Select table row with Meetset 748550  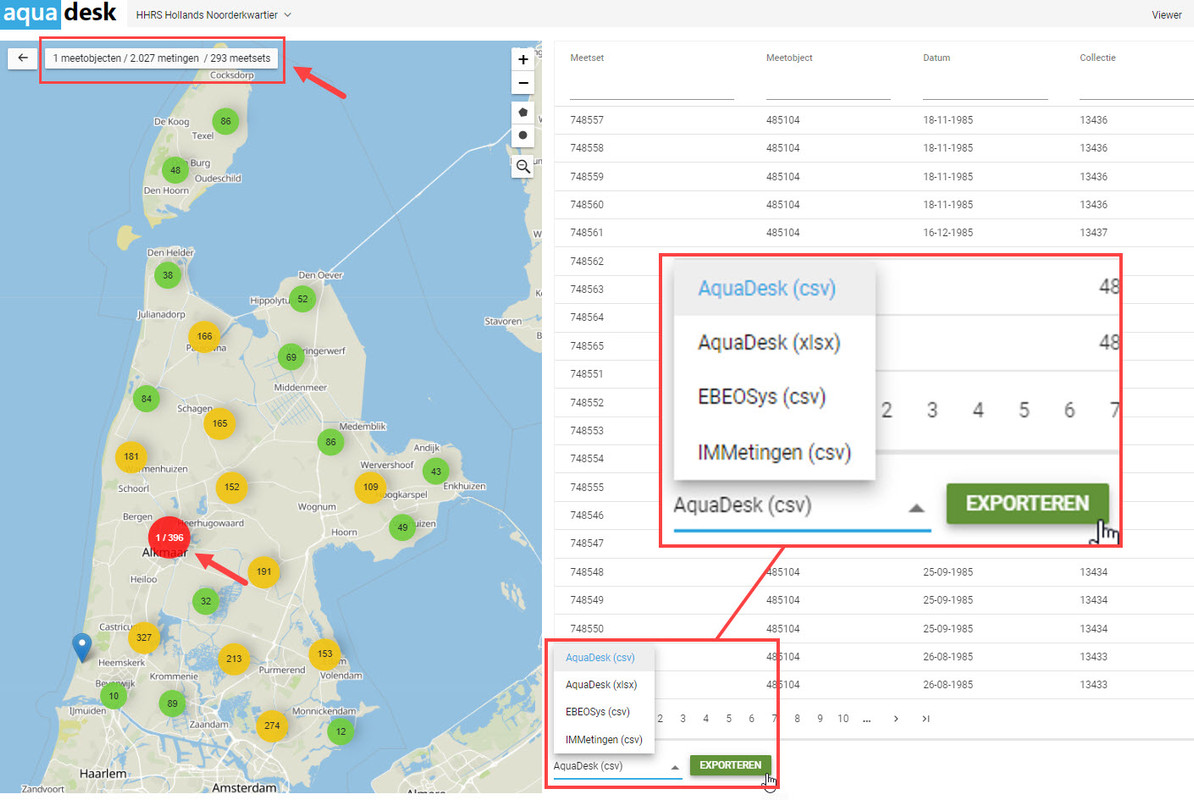pyautogui.click(x=874, y=629)
